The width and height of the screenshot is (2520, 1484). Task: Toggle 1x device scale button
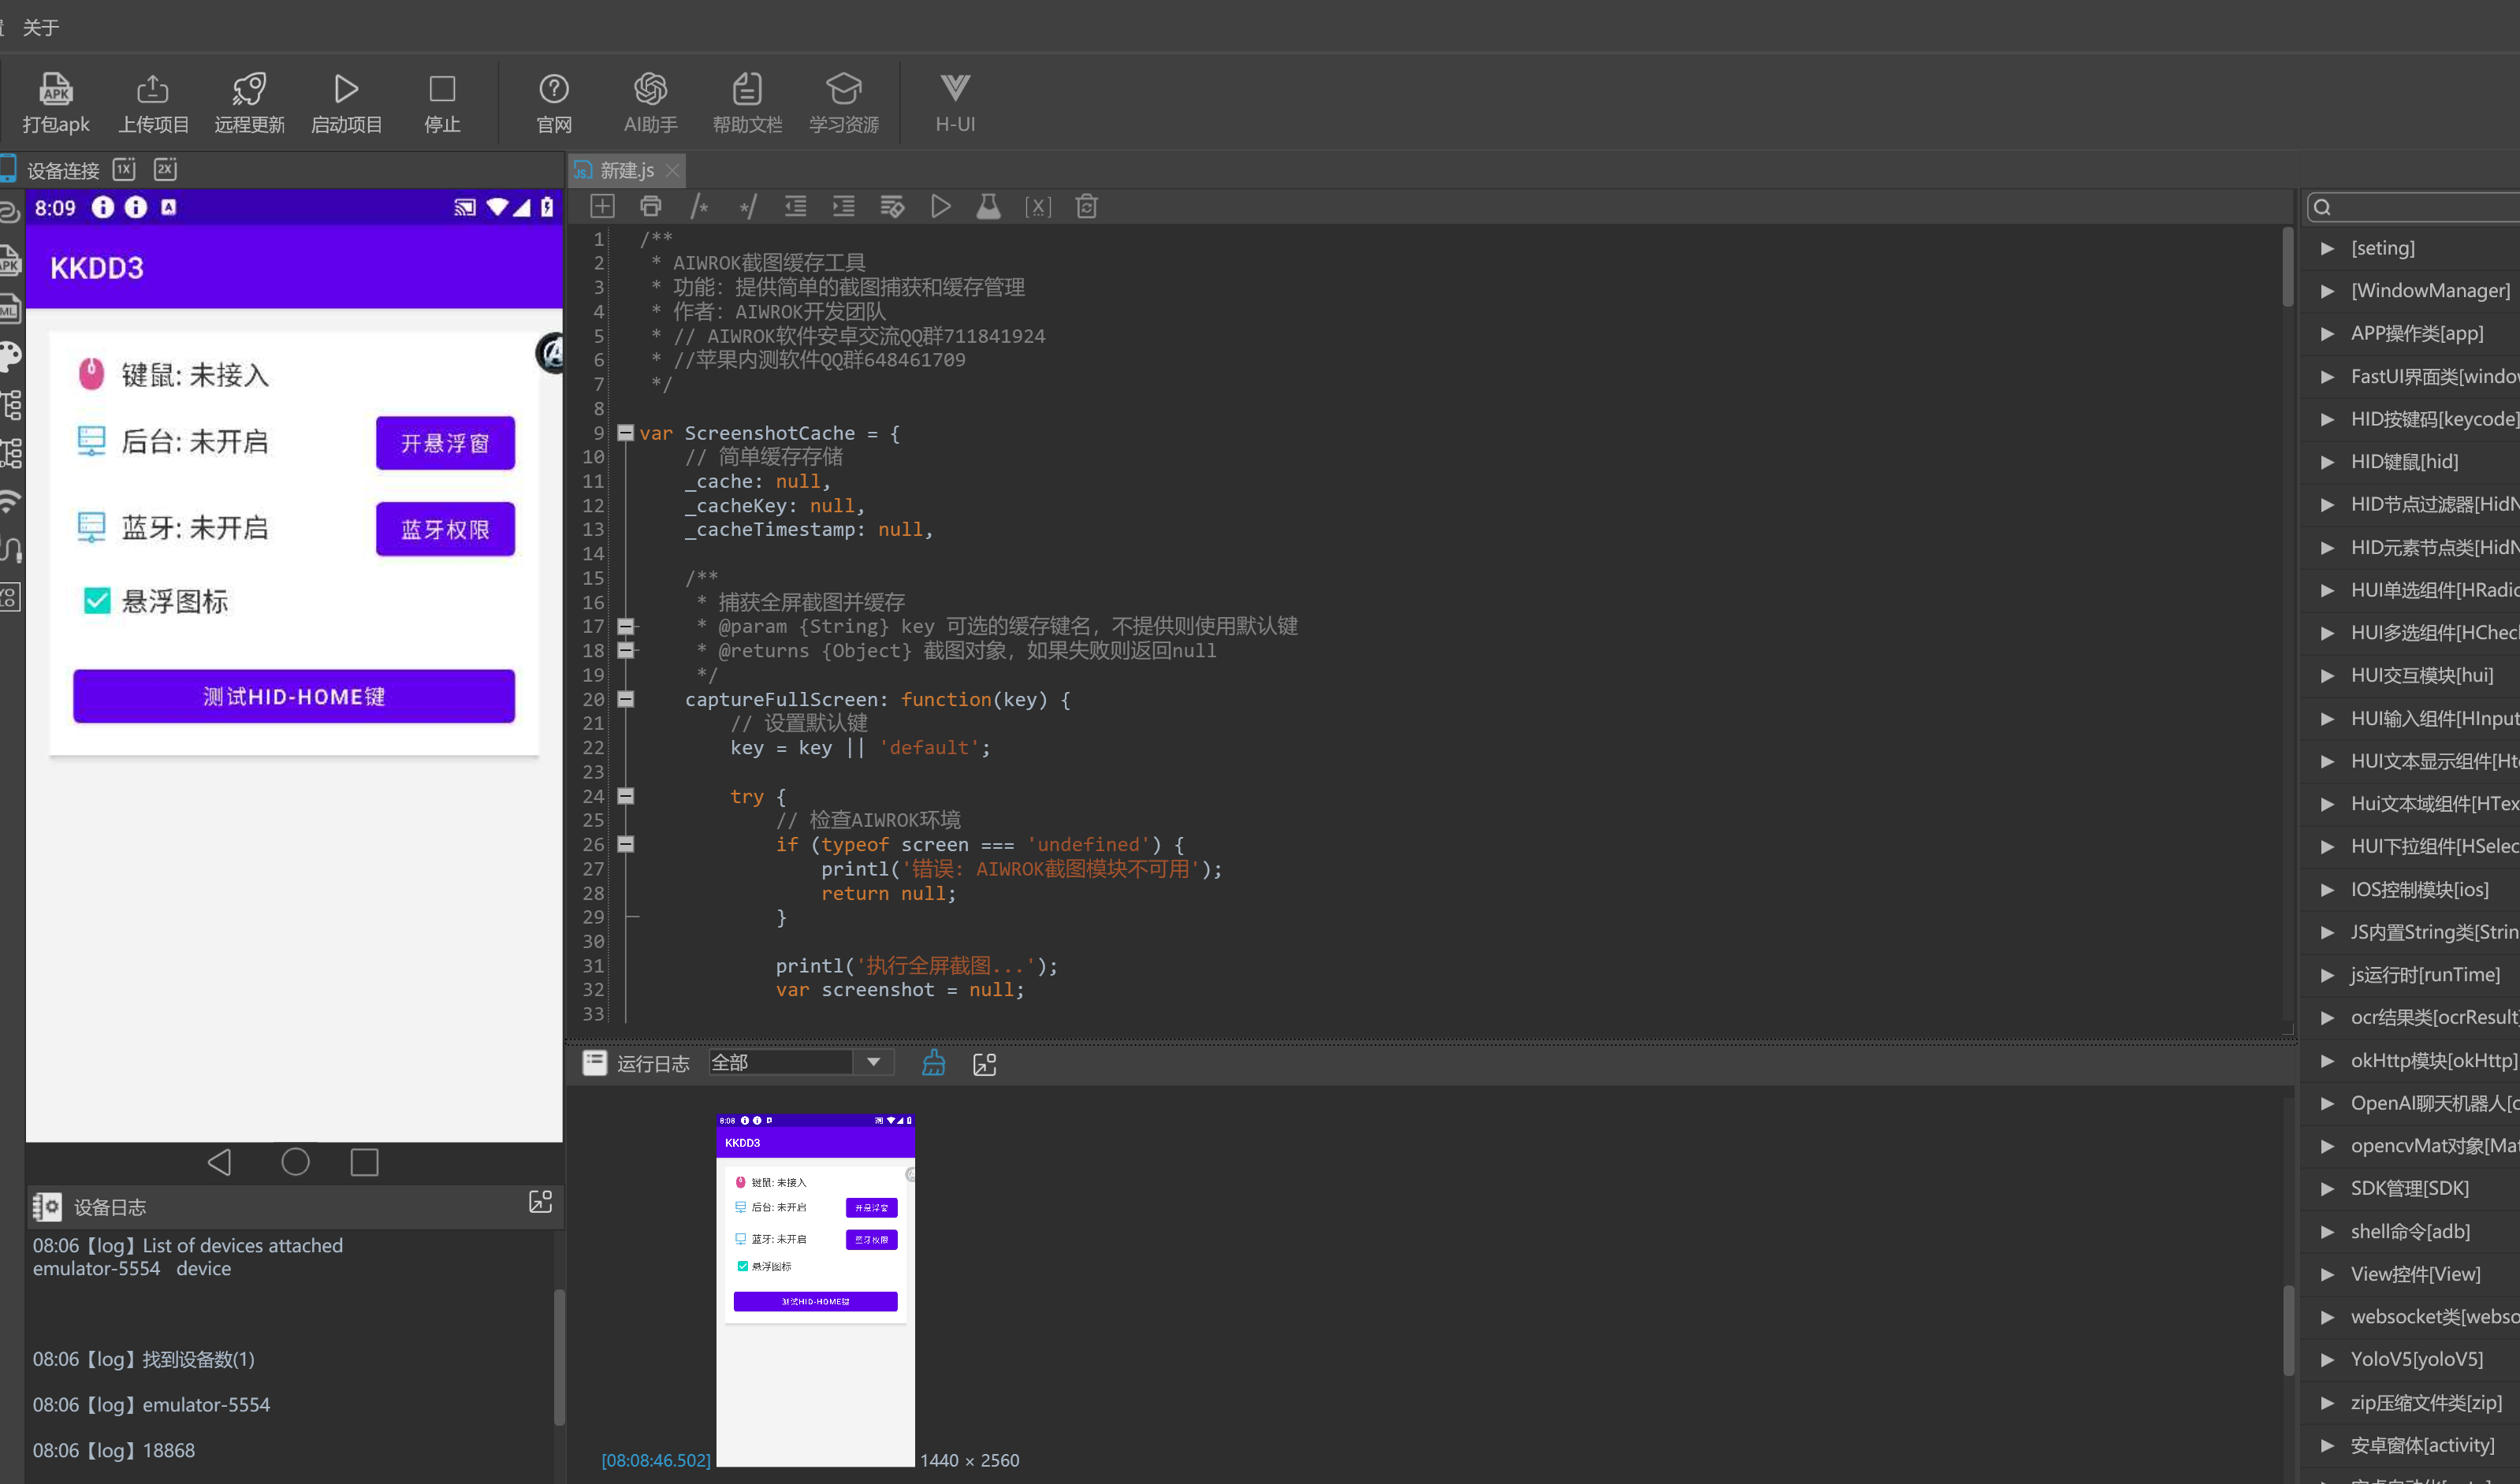[x=124, y=169]
